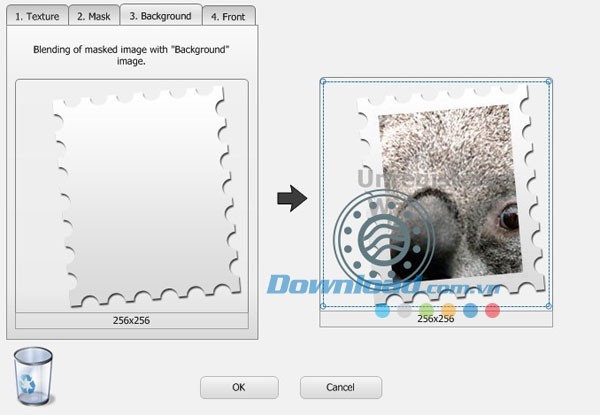The height and width of the screenshot is (415, 600).
Task: Click the top-right selection handle
Action: [x=549, y=82]
